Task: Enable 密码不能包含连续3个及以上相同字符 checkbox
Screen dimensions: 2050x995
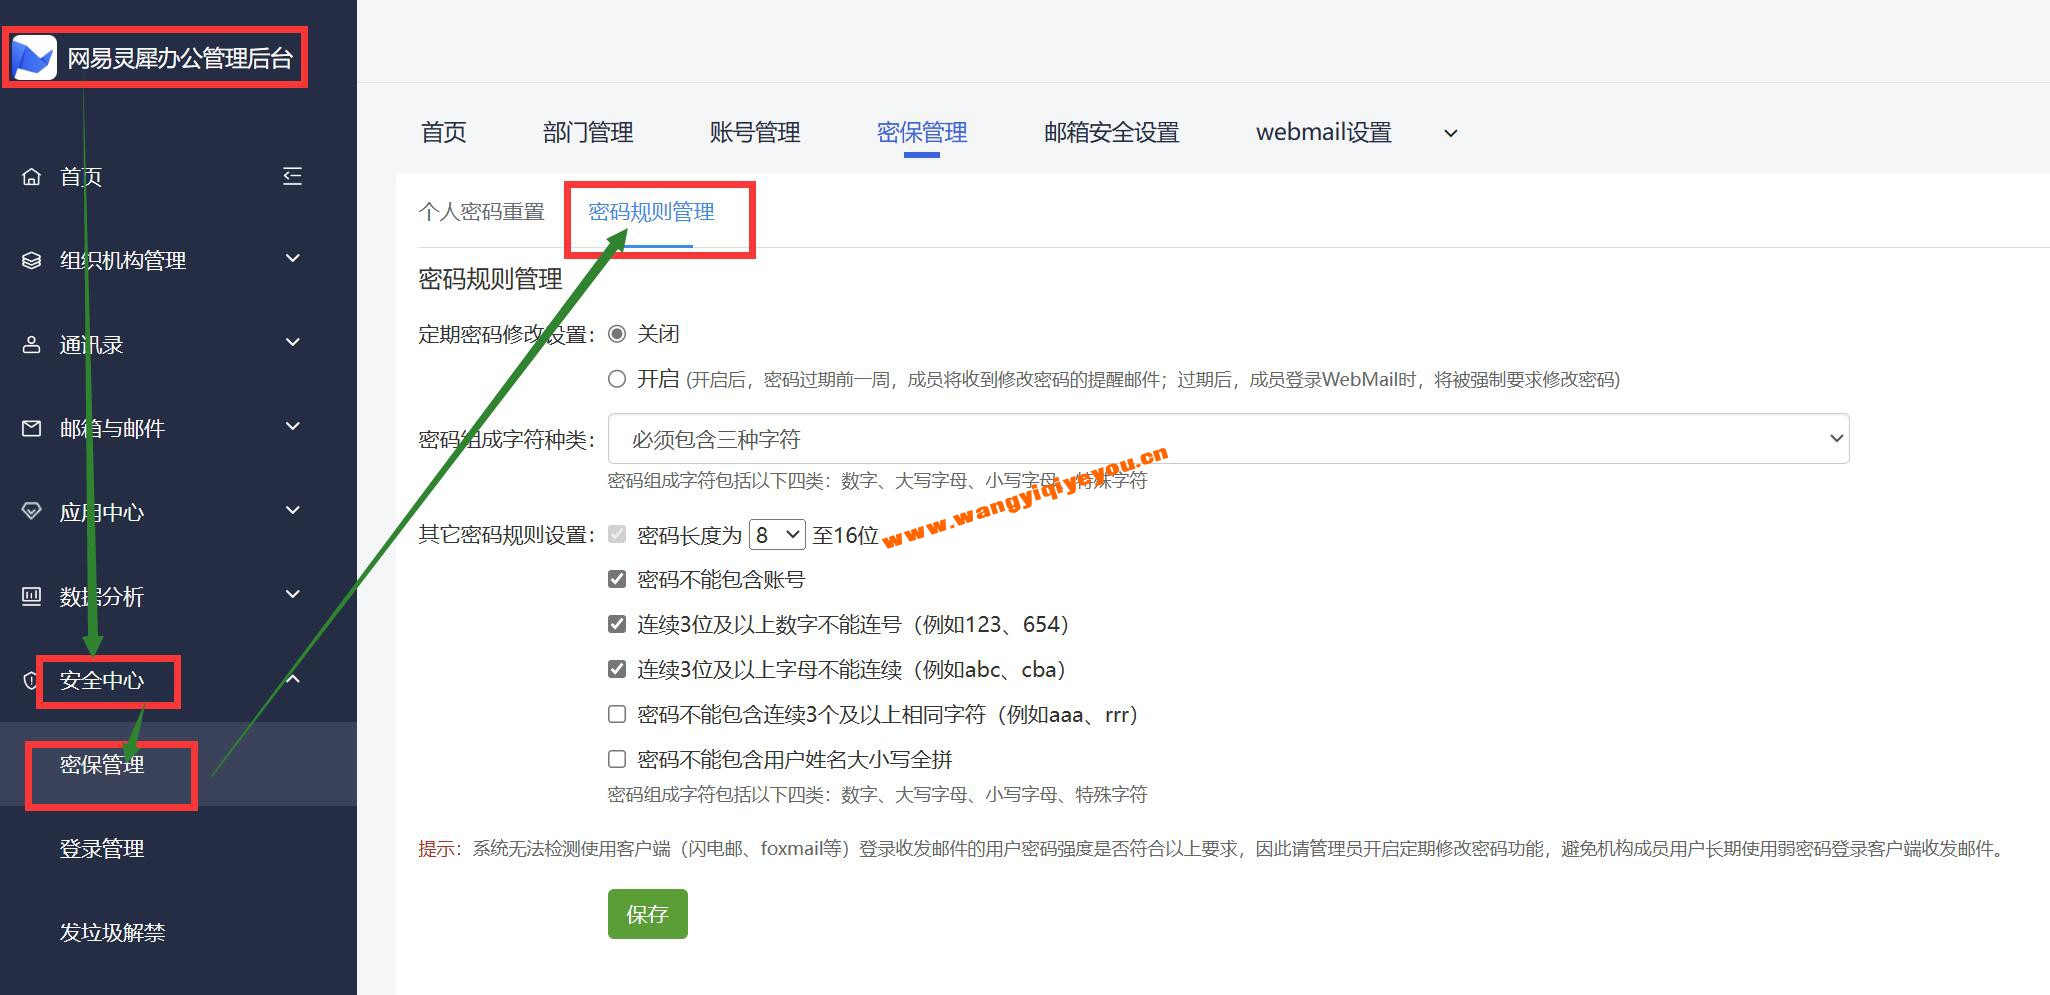Action: click(x=617, y=714)
